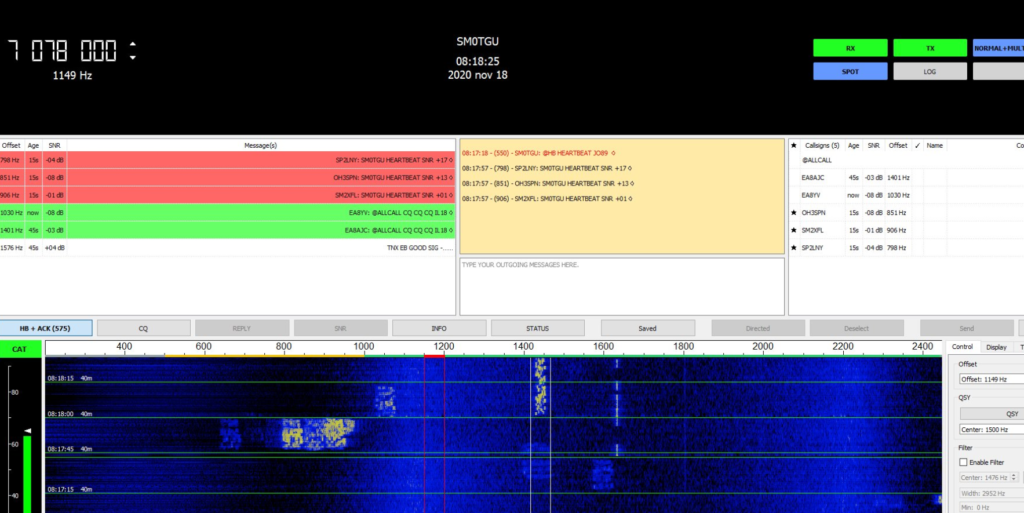
Task: Click the green CAT status indicator
Action: (20, 349)
